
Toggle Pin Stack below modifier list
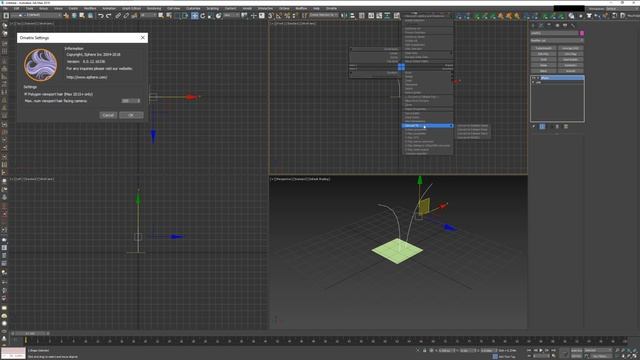click(x=534, y=127)
